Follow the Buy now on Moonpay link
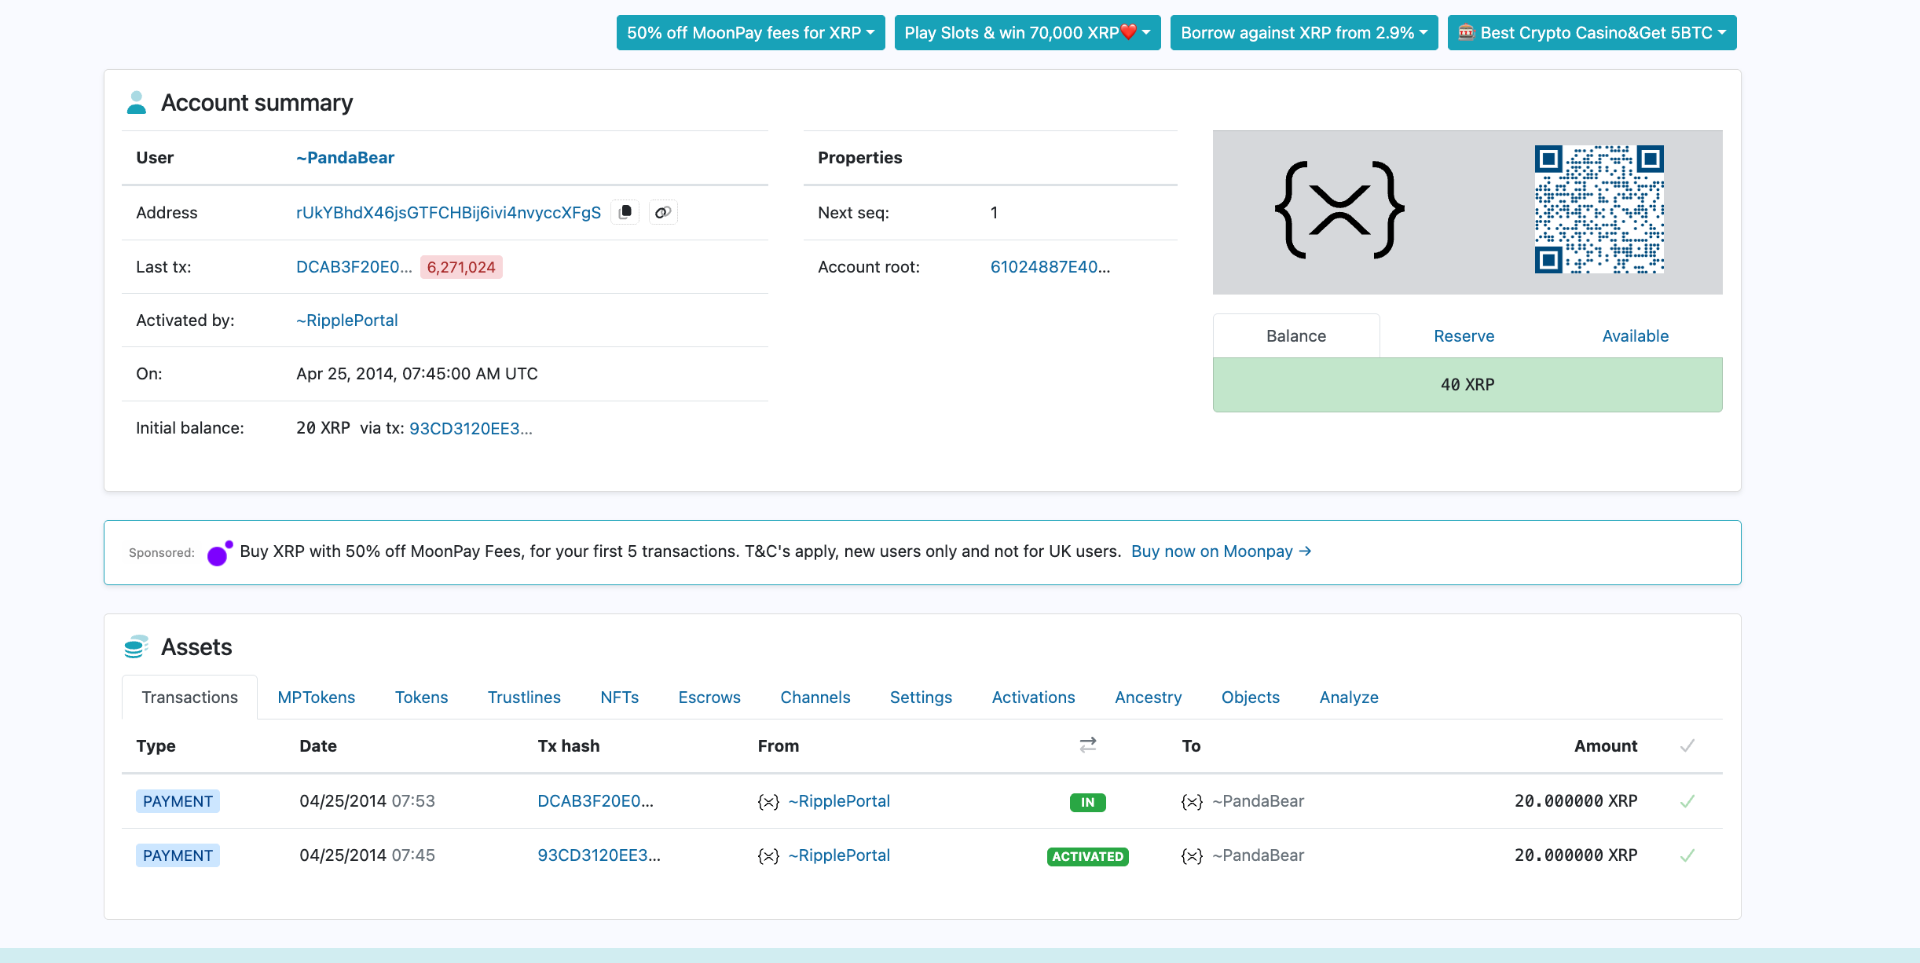Screen dimensions: 1920x963 [x=1220, y=551]
